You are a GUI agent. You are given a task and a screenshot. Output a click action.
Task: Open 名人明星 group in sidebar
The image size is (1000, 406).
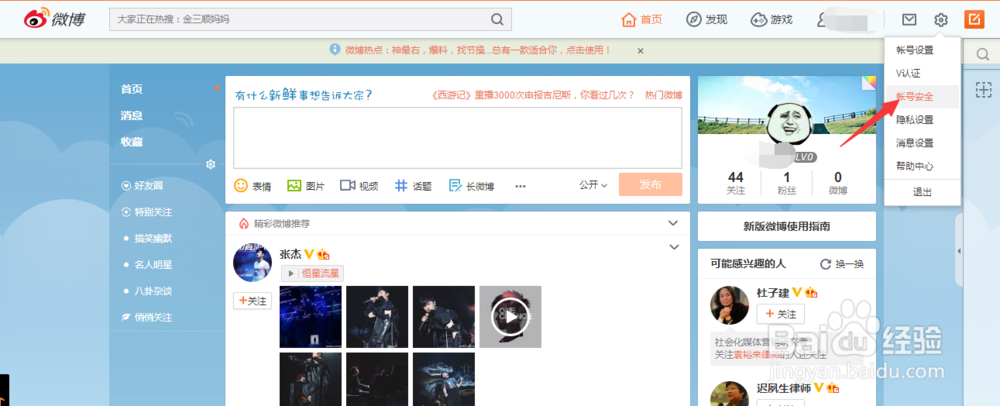point(152,265)
